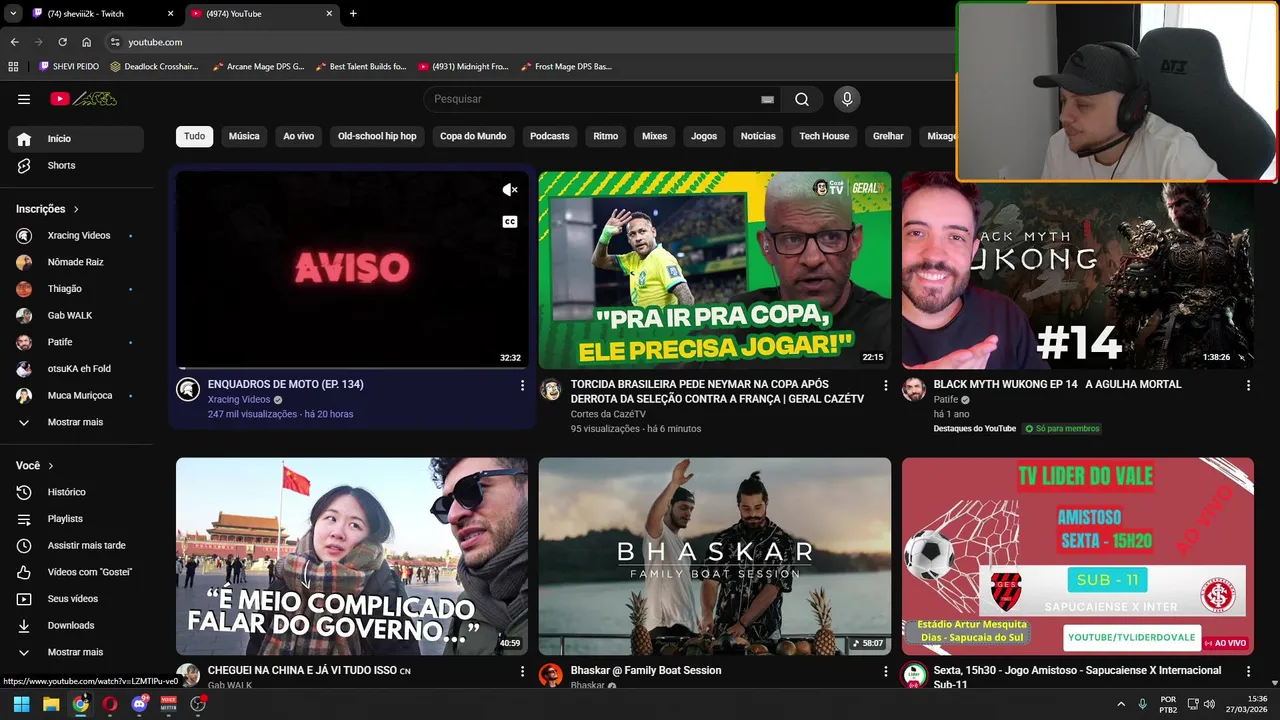Open the Black Myth Wukong #14 thumbnail
This screenshot has height=720, width=1280.
coord(1077,270)
